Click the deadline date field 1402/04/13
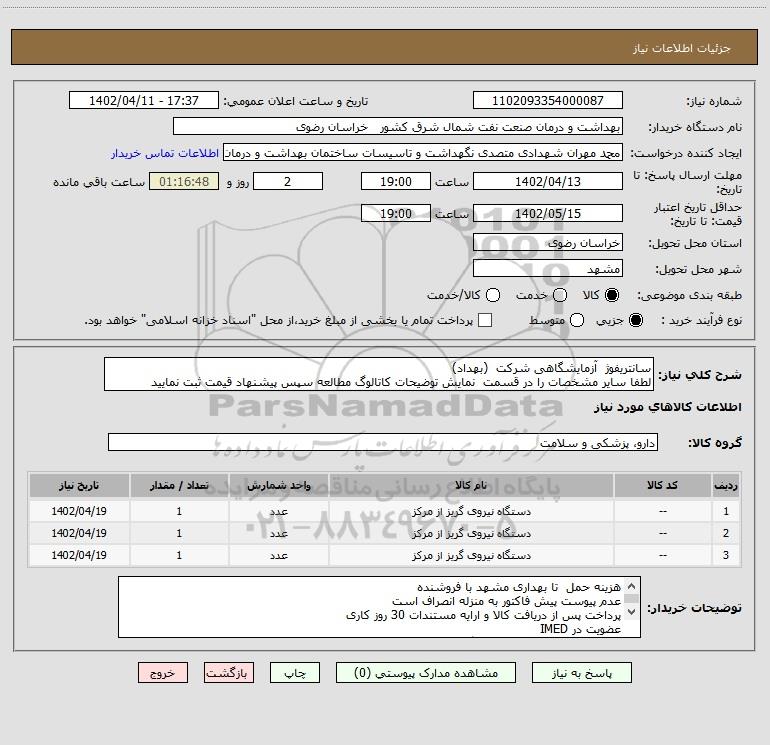Screen dimensions: 770x745 (548, 181)
